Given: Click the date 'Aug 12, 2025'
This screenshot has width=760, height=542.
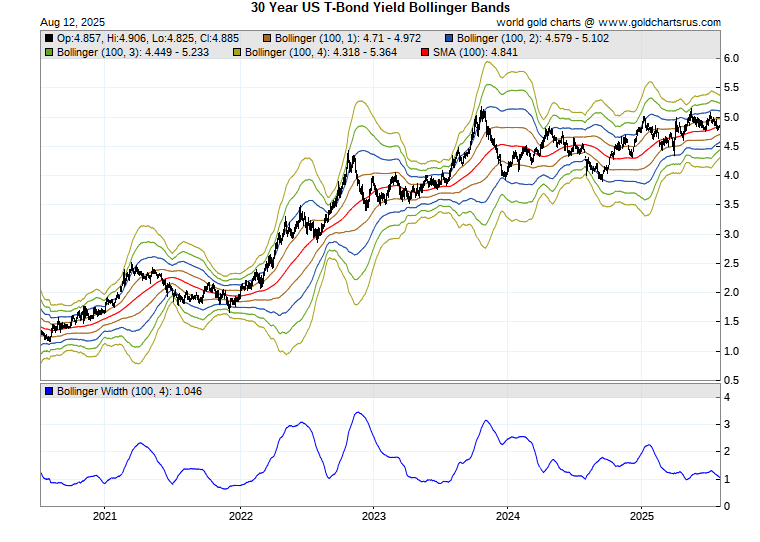Looking at the screenshot, I should click(x=73, y=22).
